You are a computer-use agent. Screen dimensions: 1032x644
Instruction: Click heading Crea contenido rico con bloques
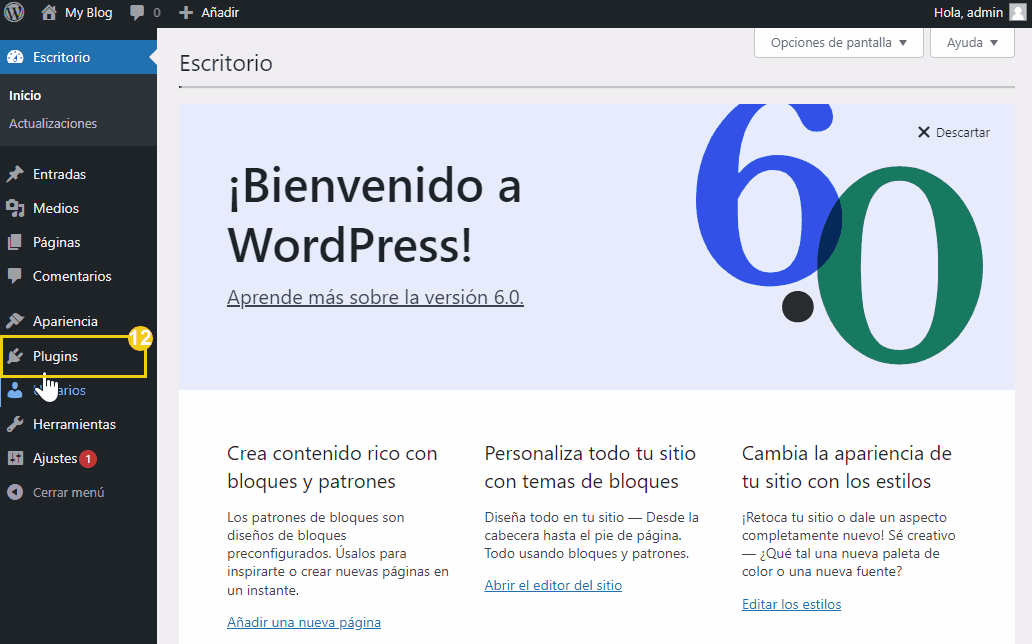(332, 468)
